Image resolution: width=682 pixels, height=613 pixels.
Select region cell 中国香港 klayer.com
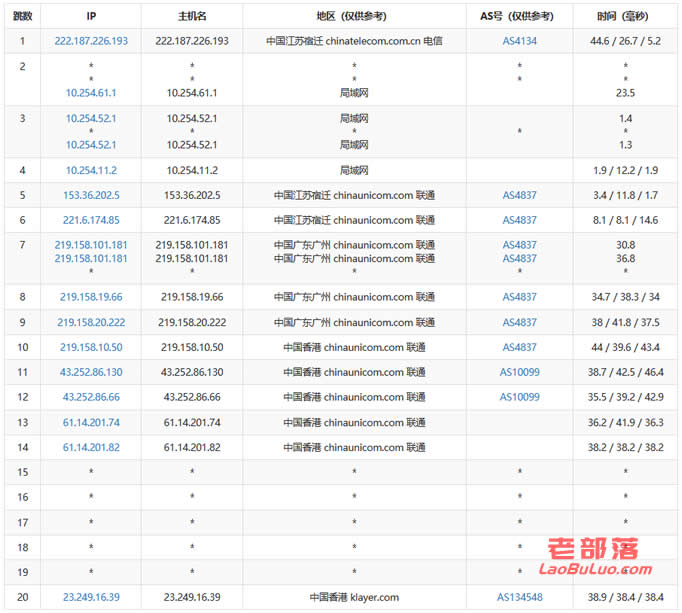[x=354, y=597]
